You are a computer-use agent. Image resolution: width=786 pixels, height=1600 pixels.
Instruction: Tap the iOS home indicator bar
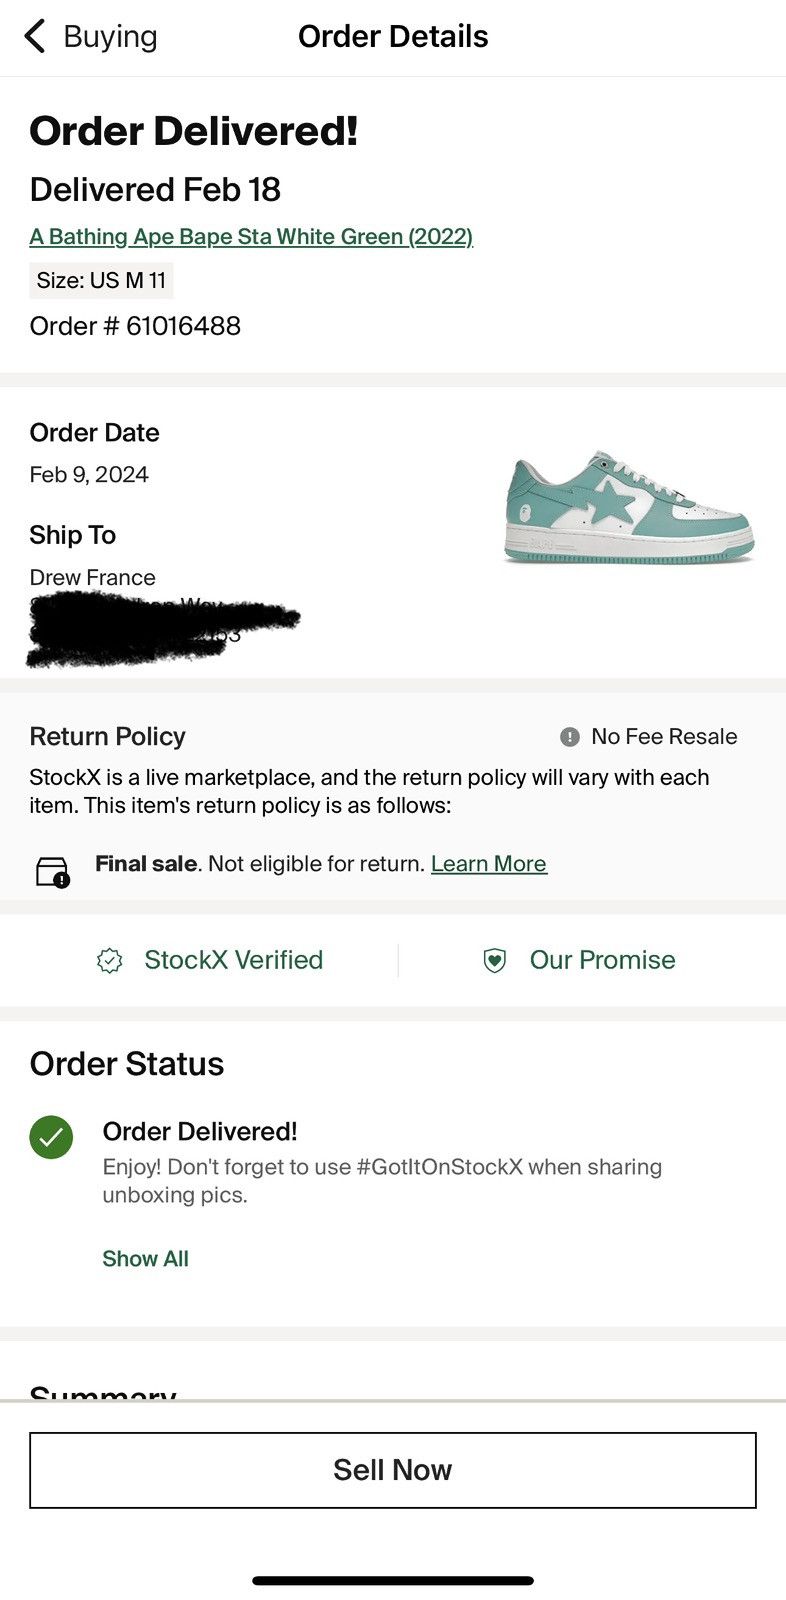393,1581
